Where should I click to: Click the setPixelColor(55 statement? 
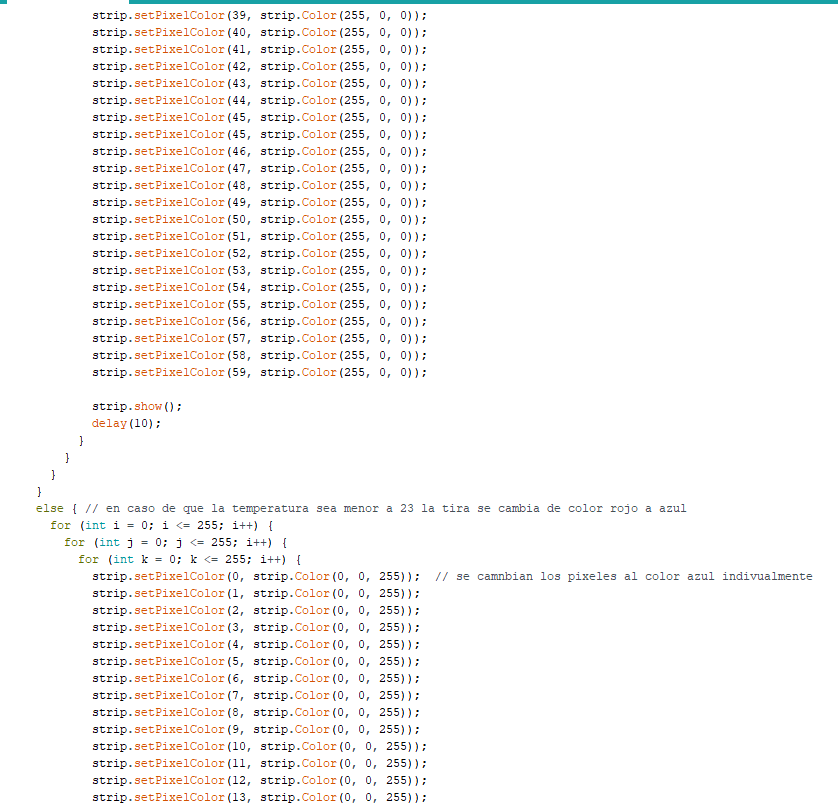click(259, 305)
